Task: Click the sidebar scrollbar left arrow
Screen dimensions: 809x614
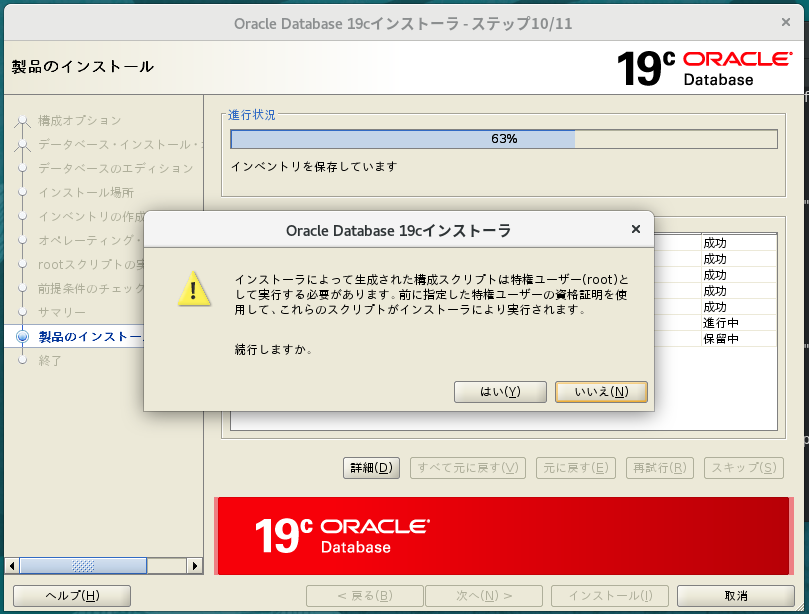Action: [12, 565]
